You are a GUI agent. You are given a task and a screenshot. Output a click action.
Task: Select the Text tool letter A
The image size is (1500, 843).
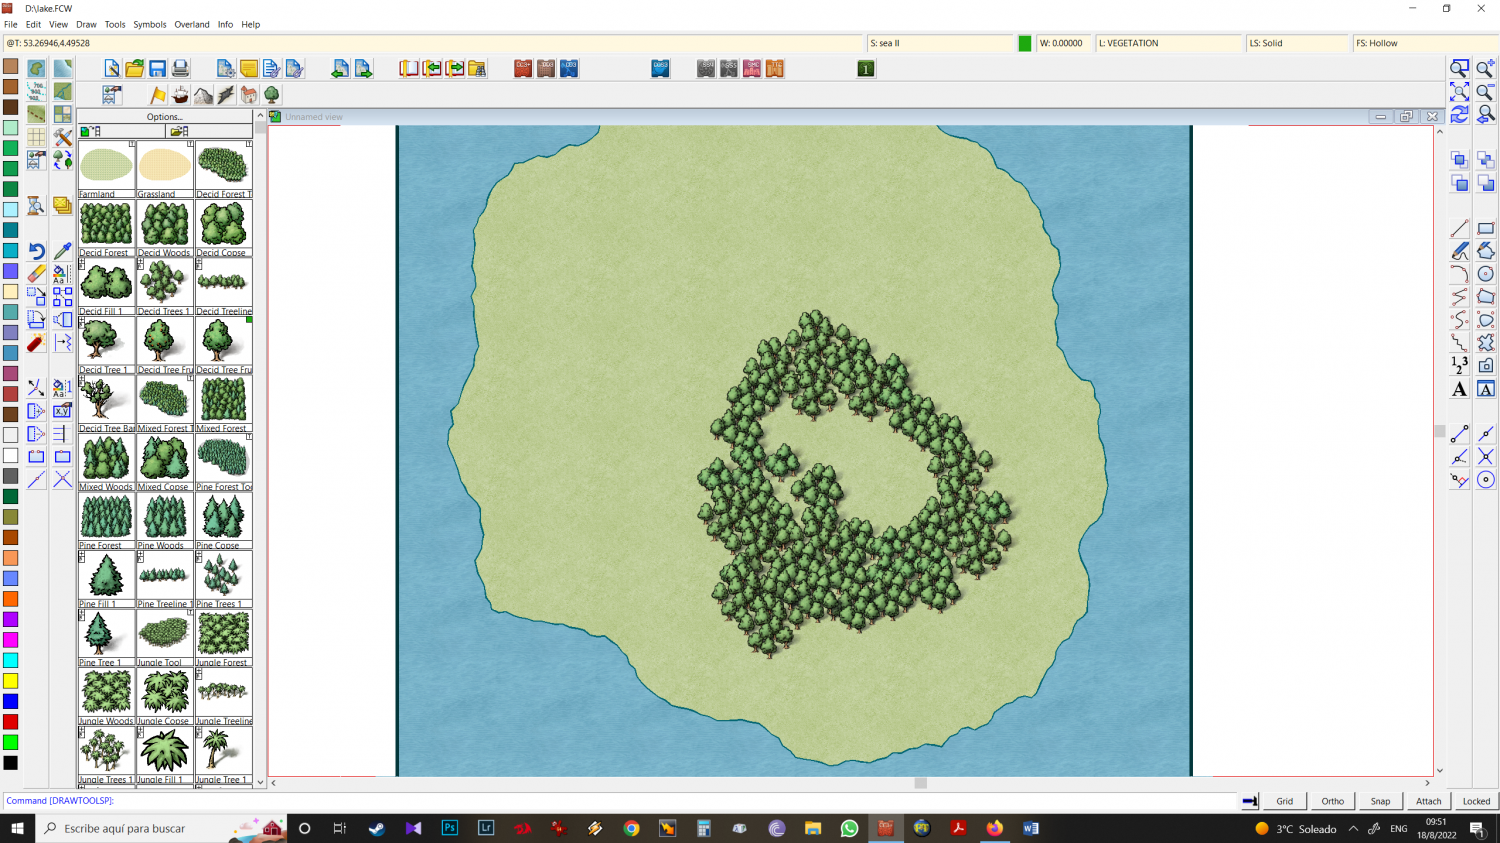tap(1460, 389)
